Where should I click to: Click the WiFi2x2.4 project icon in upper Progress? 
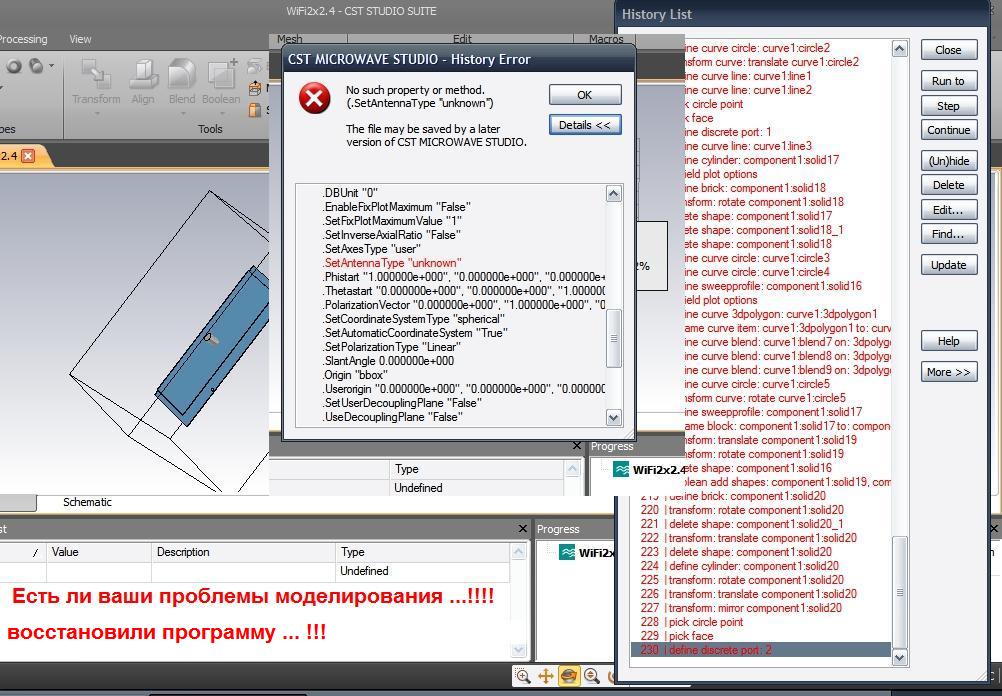pyautogui.click(x=621, y=470)
